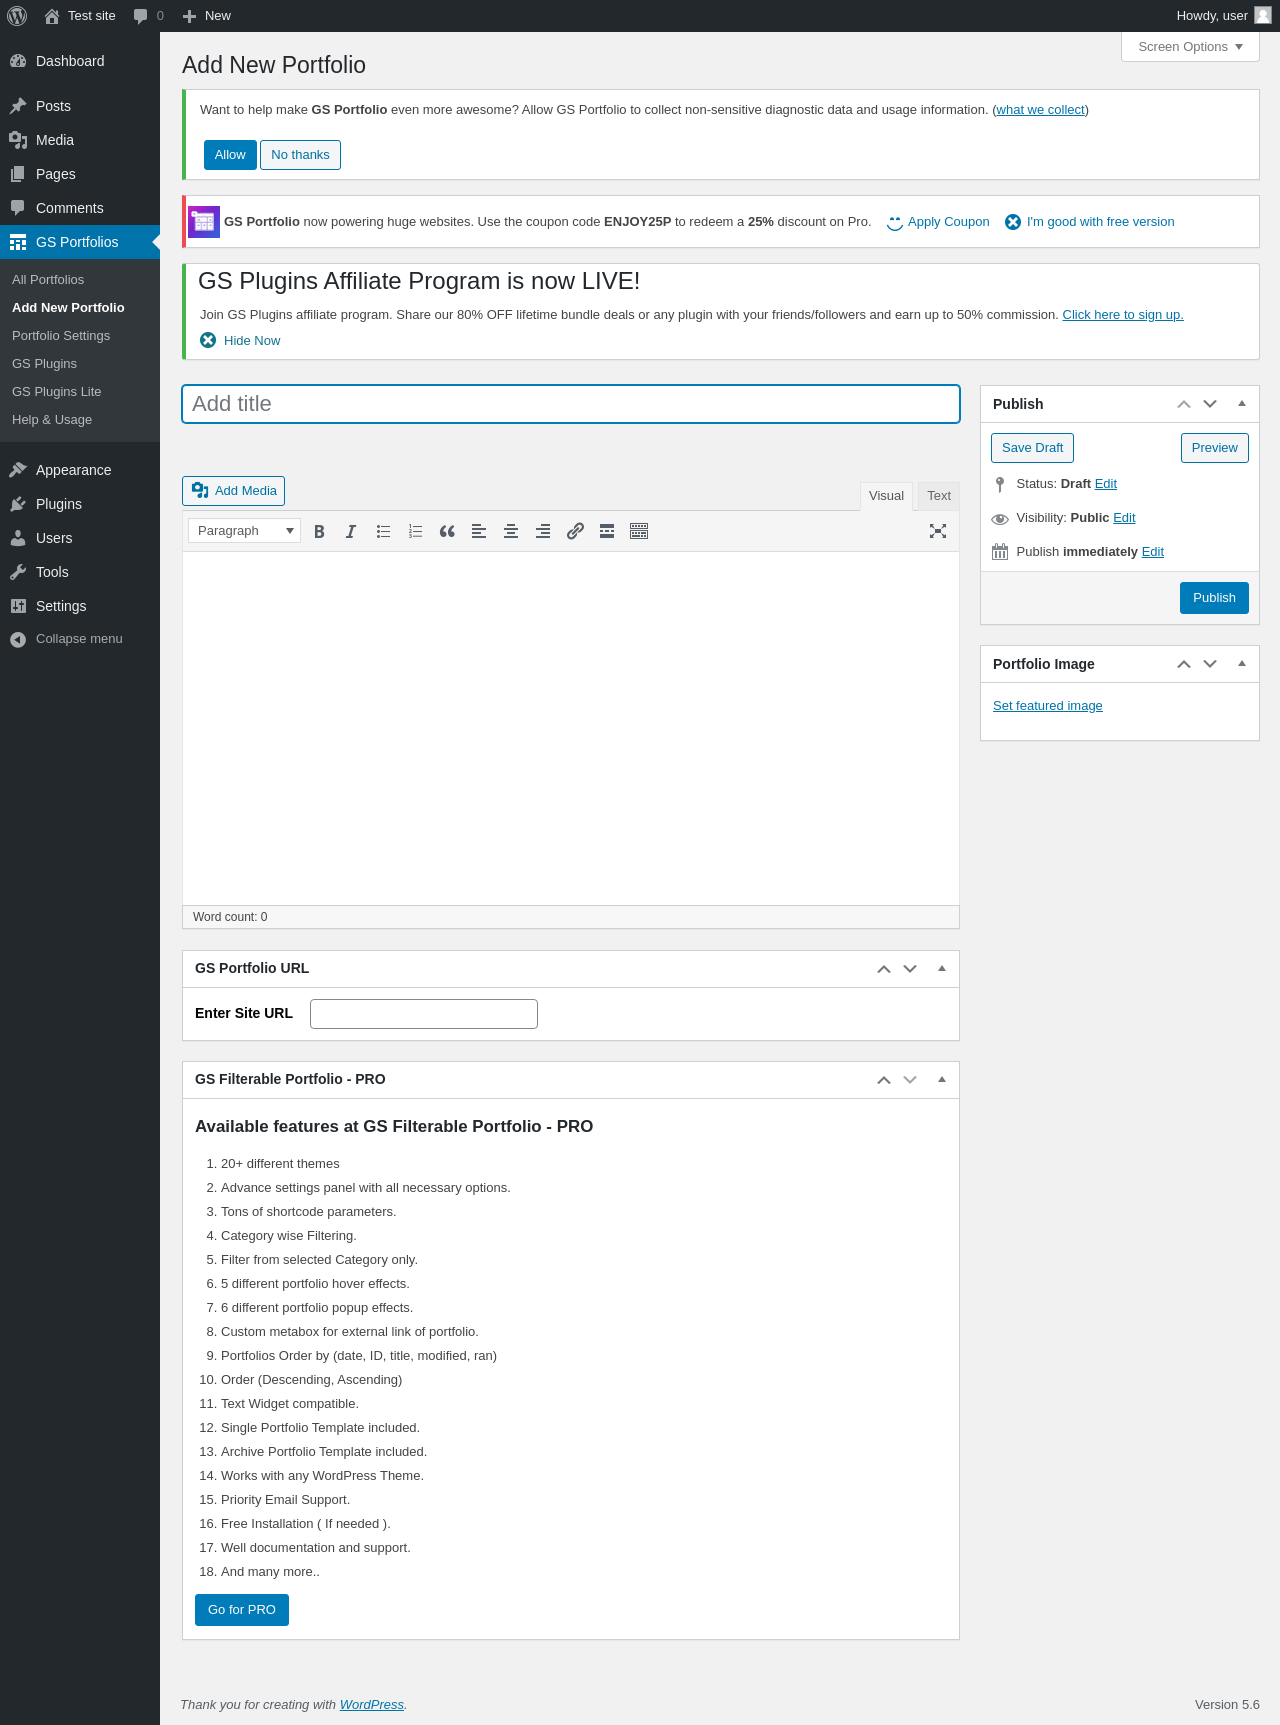This screenshot has height=1725, width=1280.
Task: Open the Paragraph format dropdown
Action: click(x=244, y=531)
